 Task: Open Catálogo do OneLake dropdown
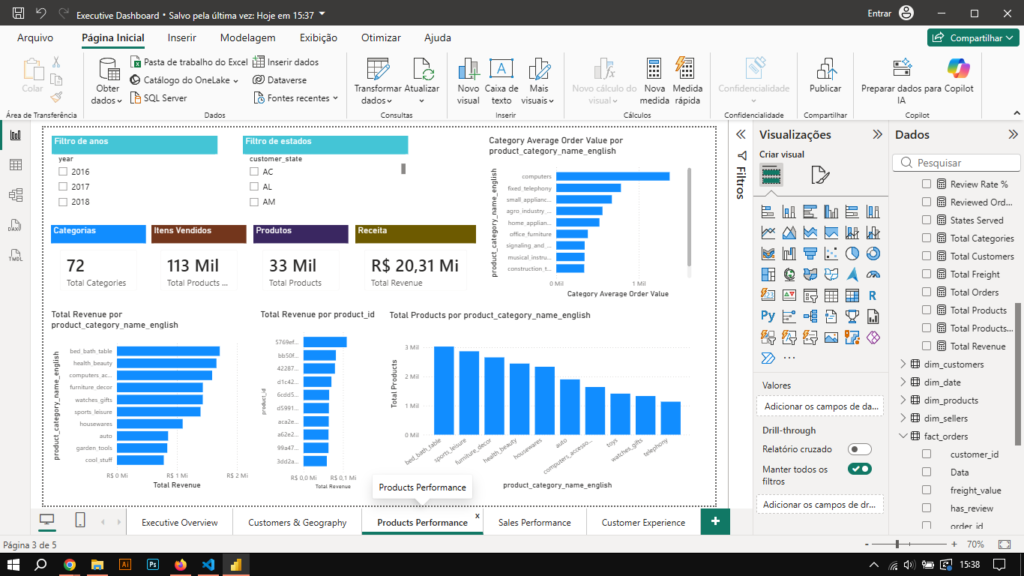(x=184, y=80)
